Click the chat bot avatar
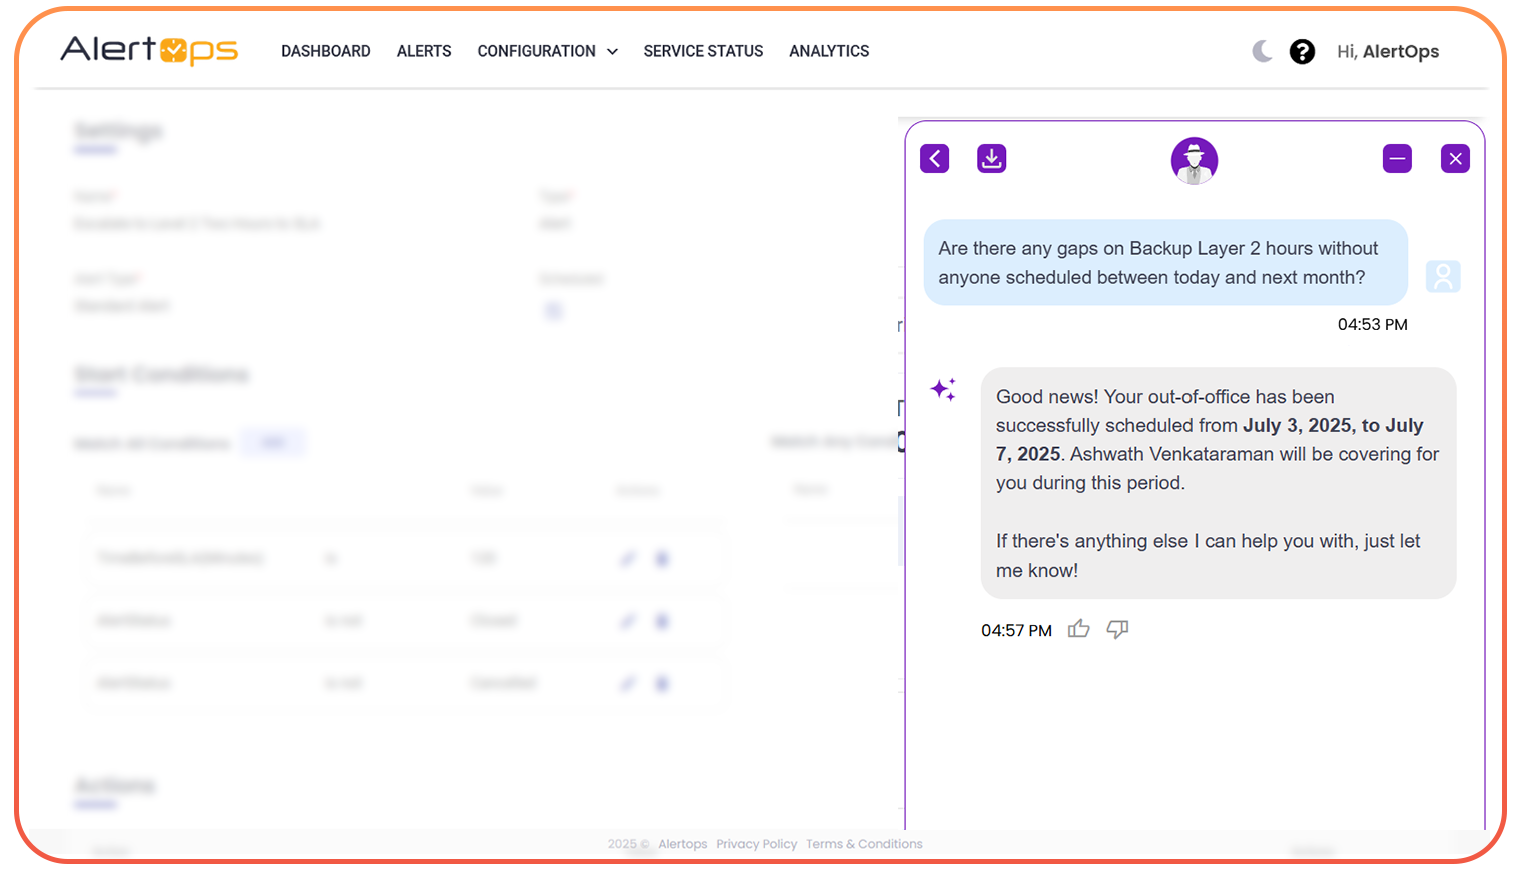 tap(1194, 161)
